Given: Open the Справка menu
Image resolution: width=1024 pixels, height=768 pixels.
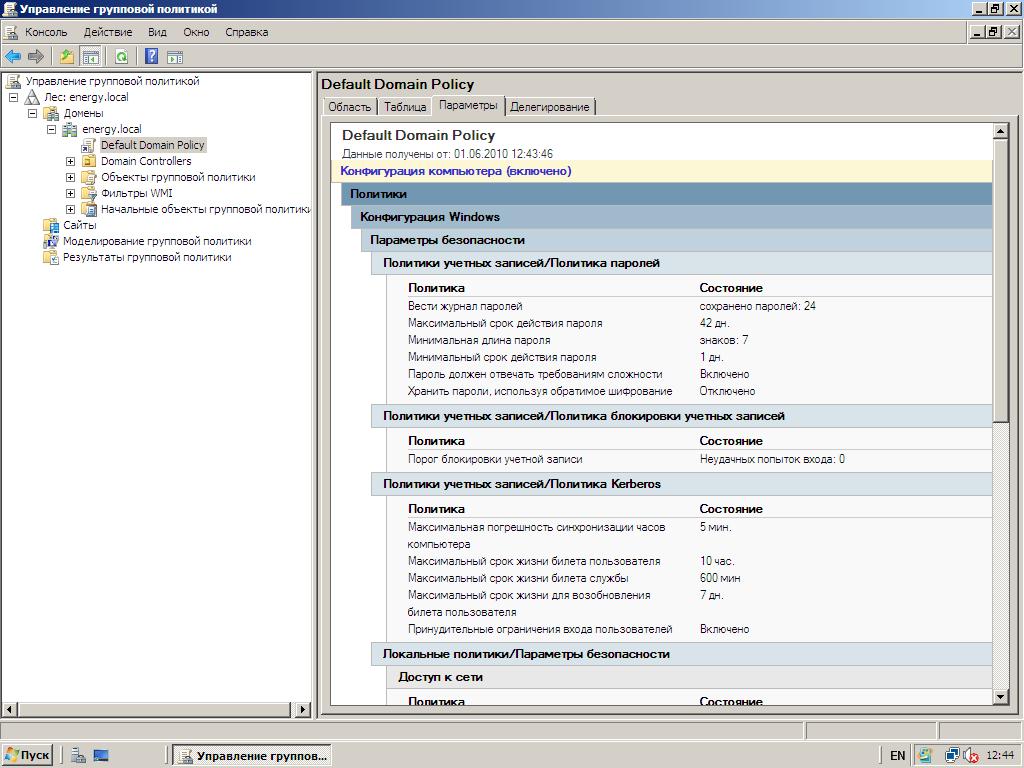Looking at the screenshot, I should pyautogui.click(x=246, y=32).
